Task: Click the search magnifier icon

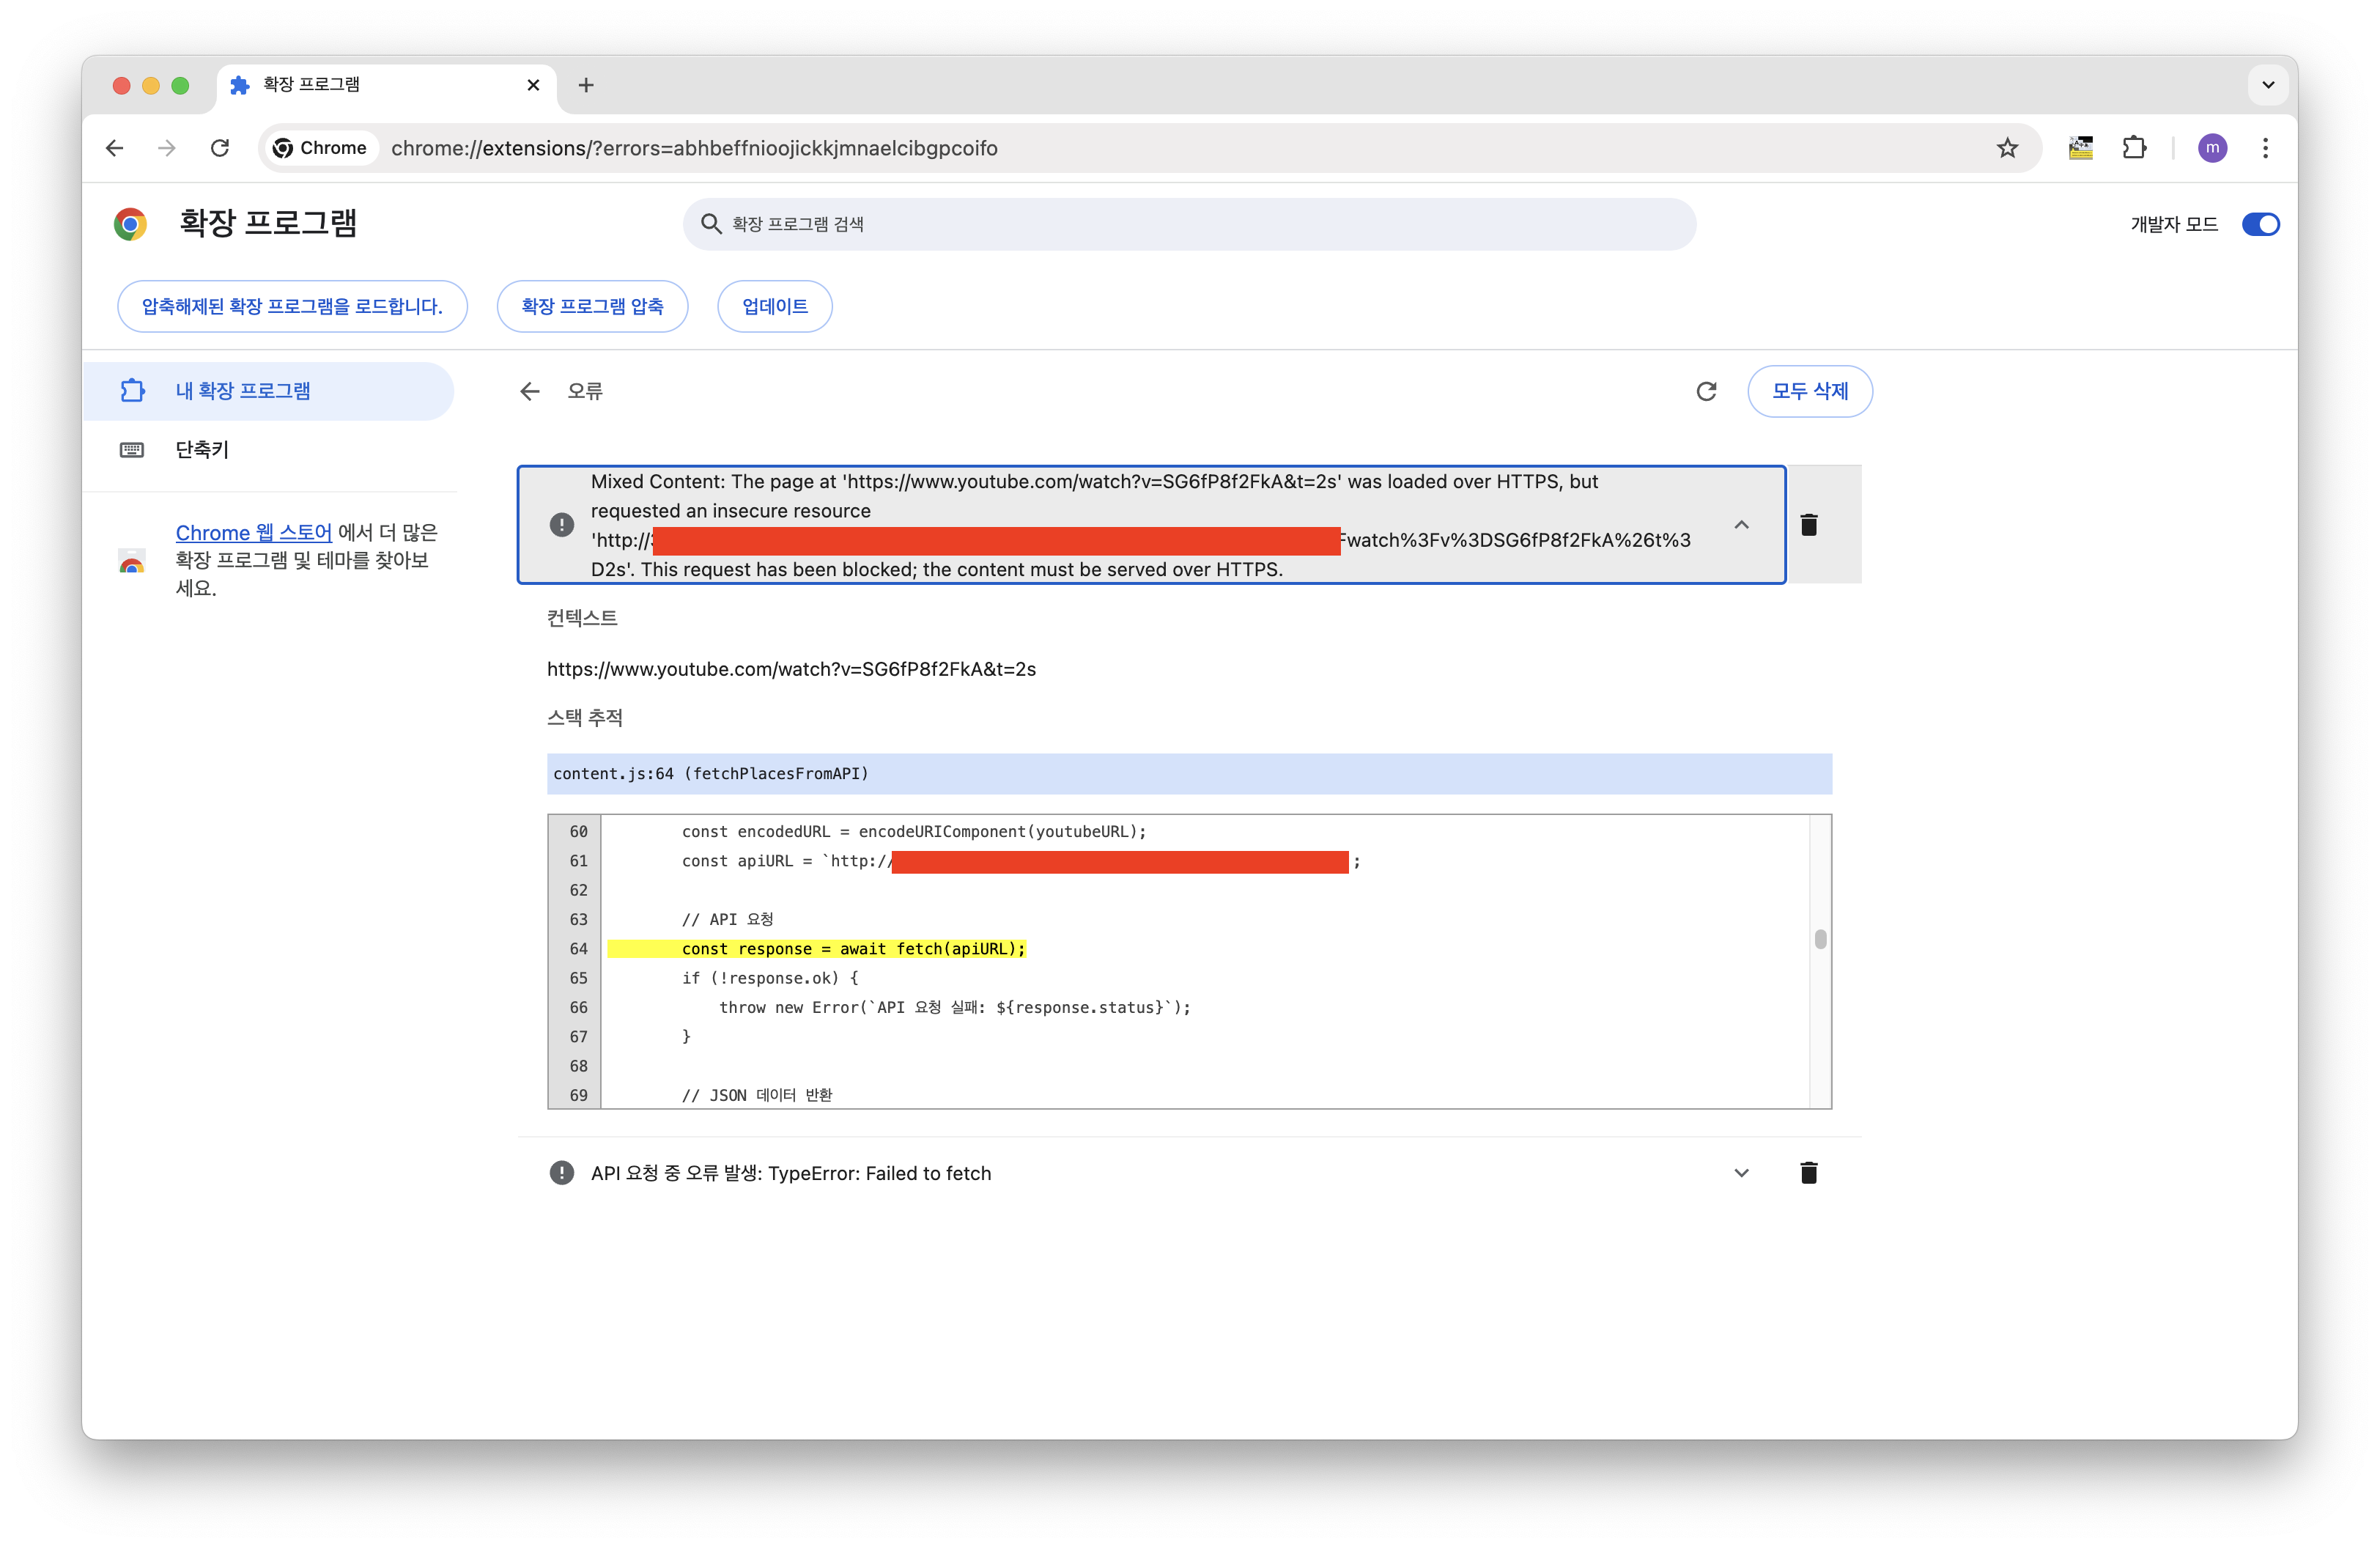Action: click(711, 224)
